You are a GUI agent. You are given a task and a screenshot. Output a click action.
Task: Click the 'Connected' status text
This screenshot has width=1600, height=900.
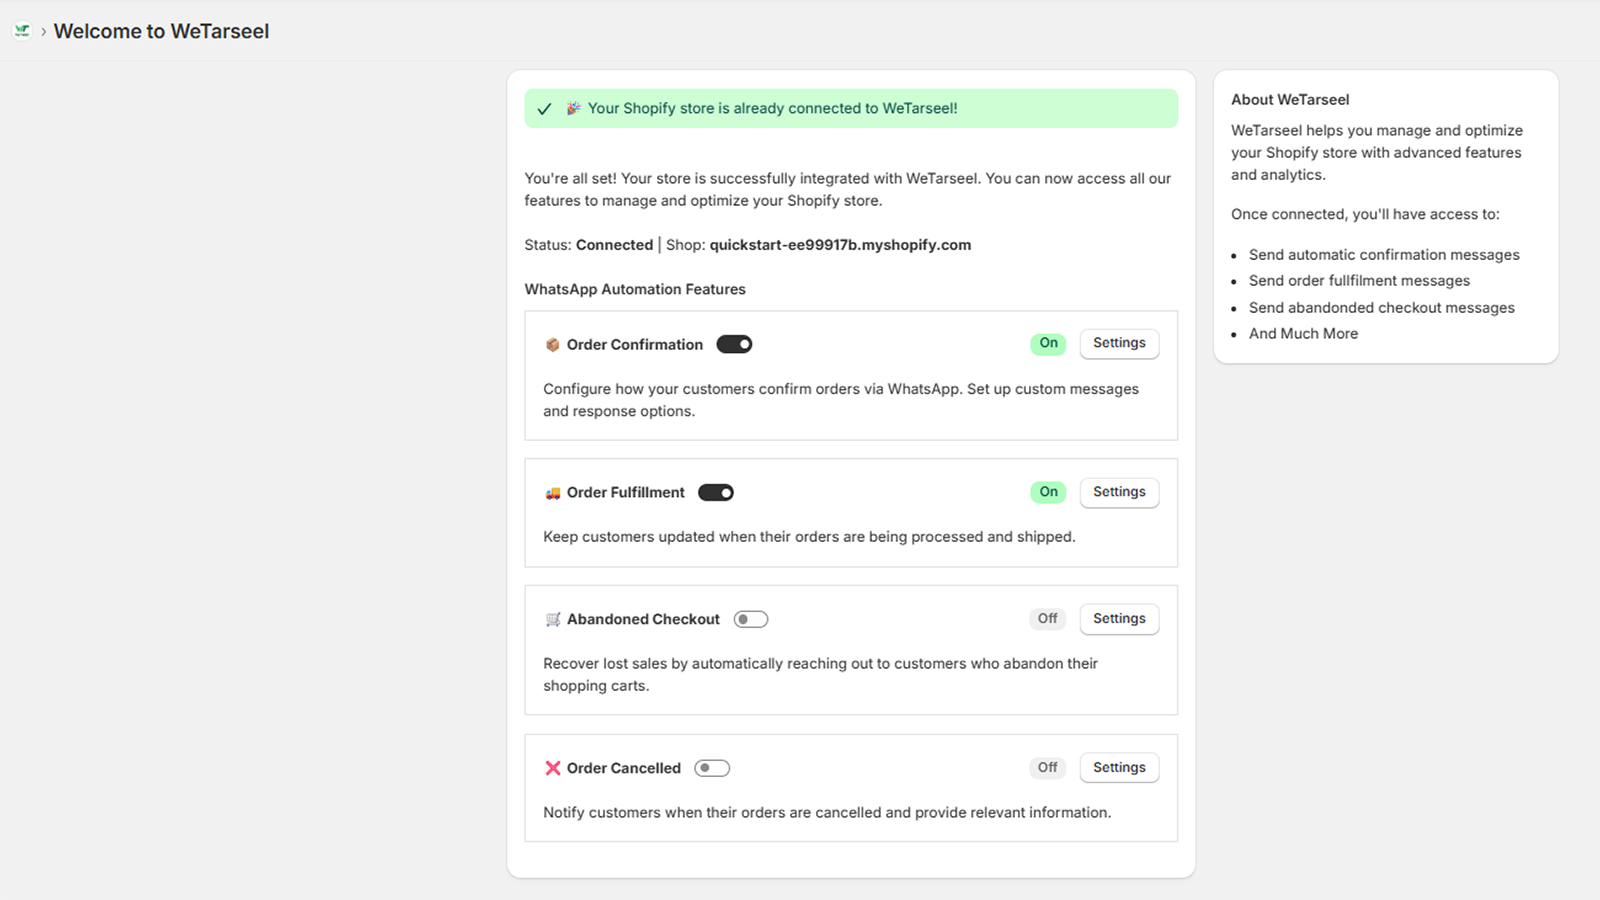click(614, 245)
